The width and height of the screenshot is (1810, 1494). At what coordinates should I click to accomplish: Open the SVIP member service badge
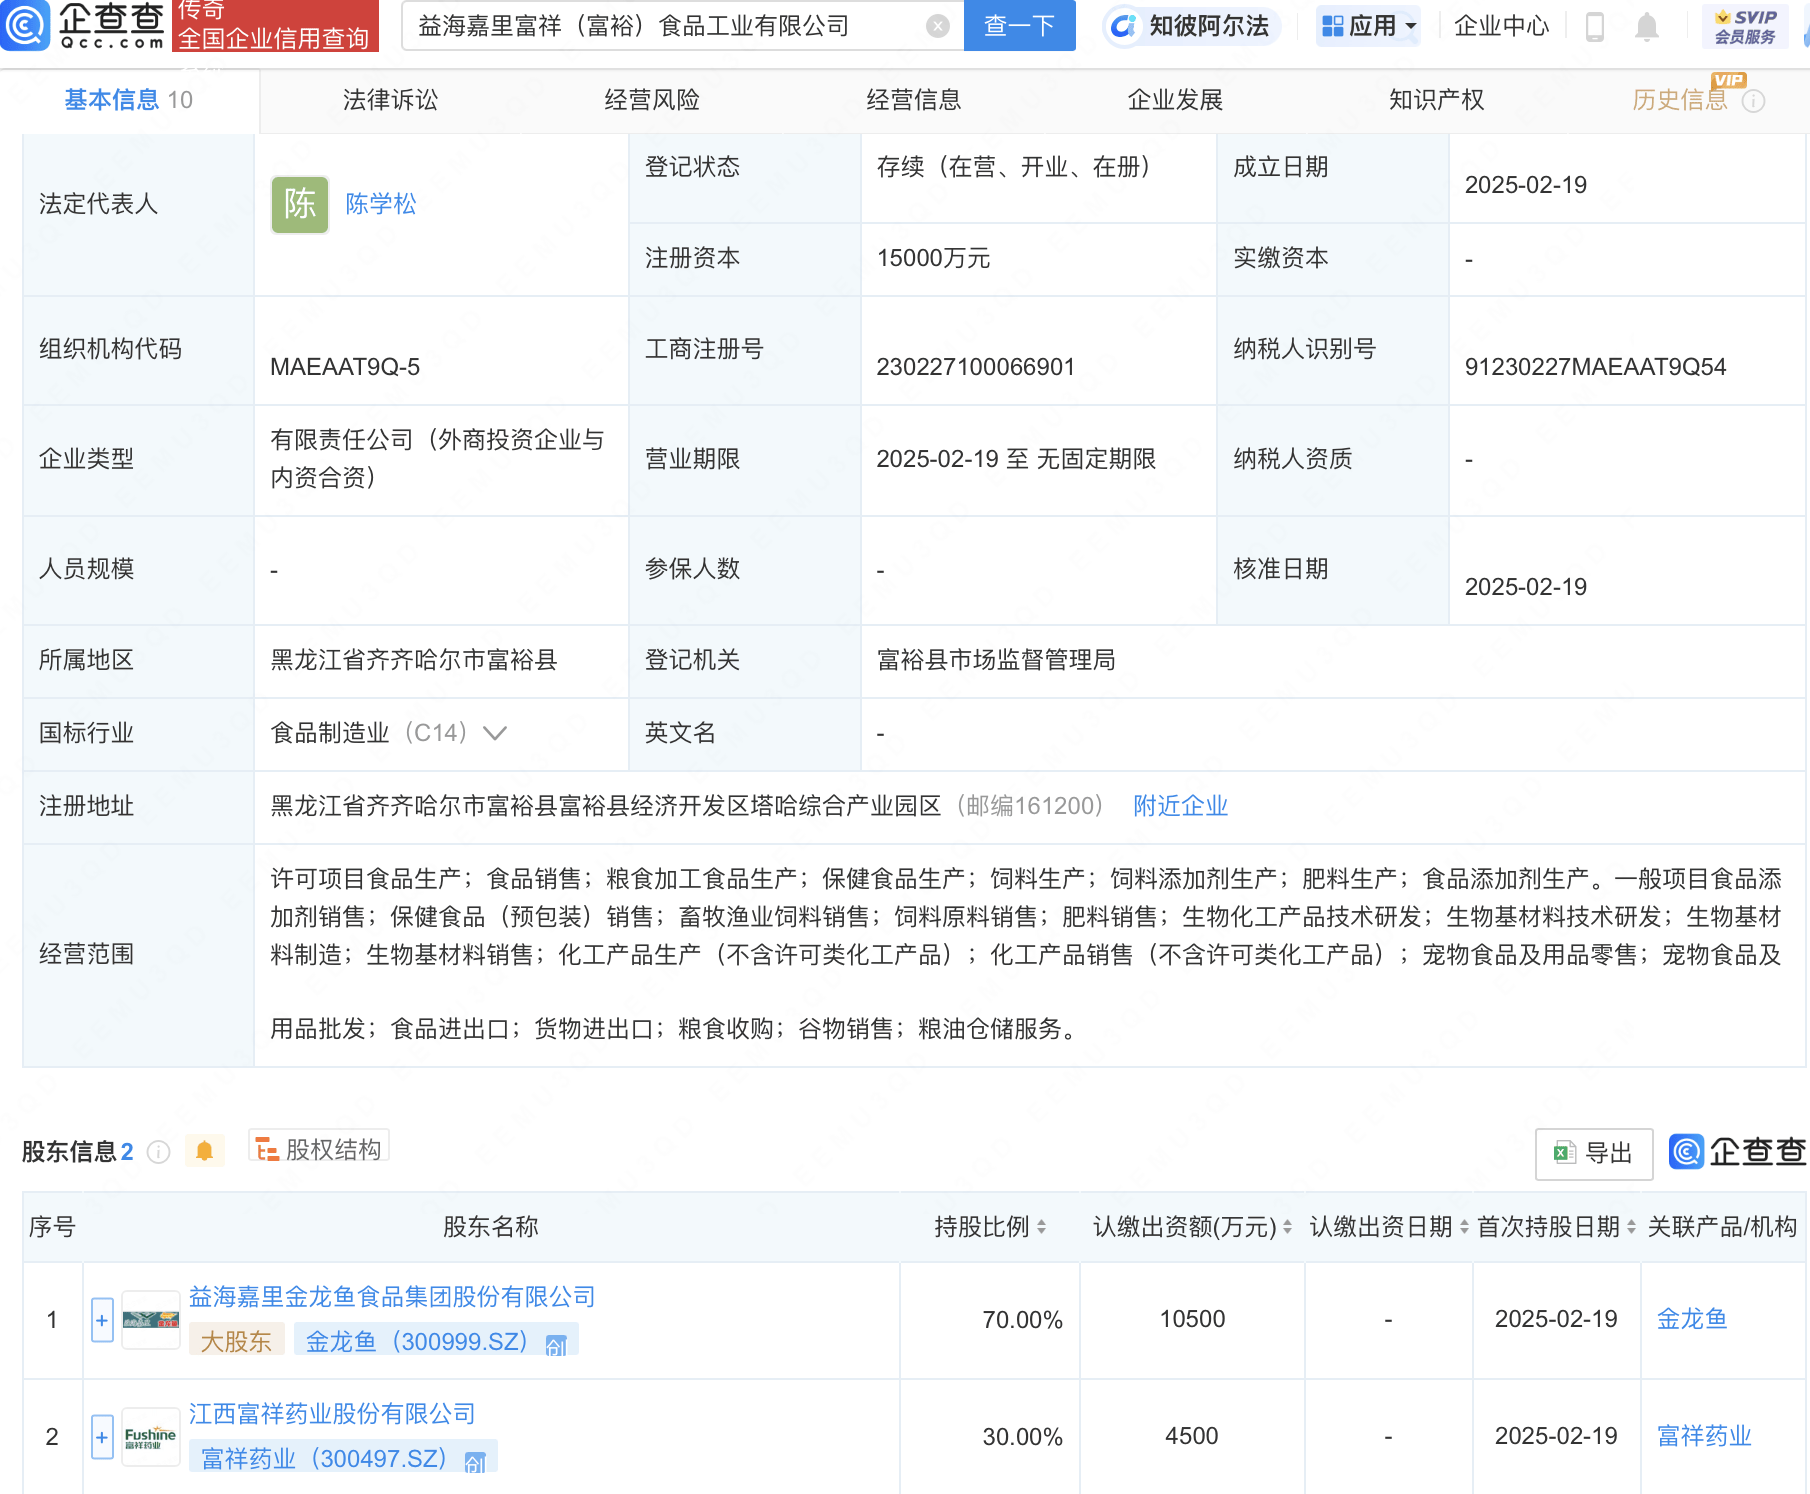(1745, 26)
